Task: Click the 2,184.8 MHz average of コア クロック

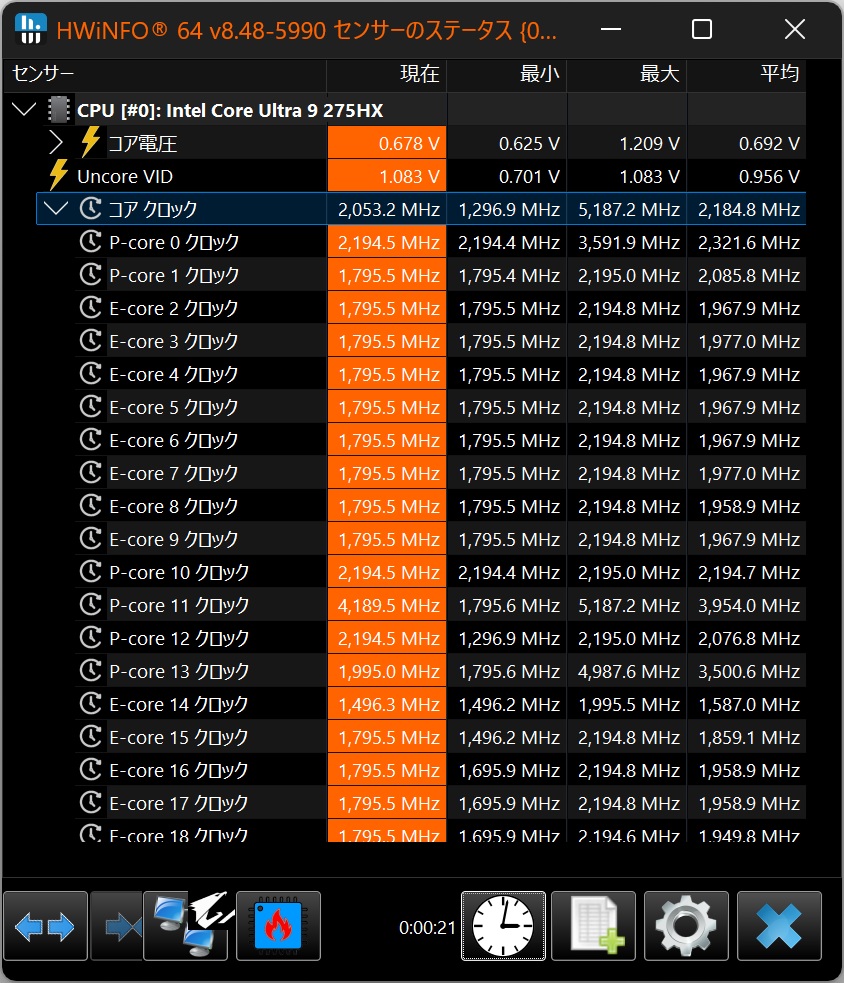Action: [749, 209]
